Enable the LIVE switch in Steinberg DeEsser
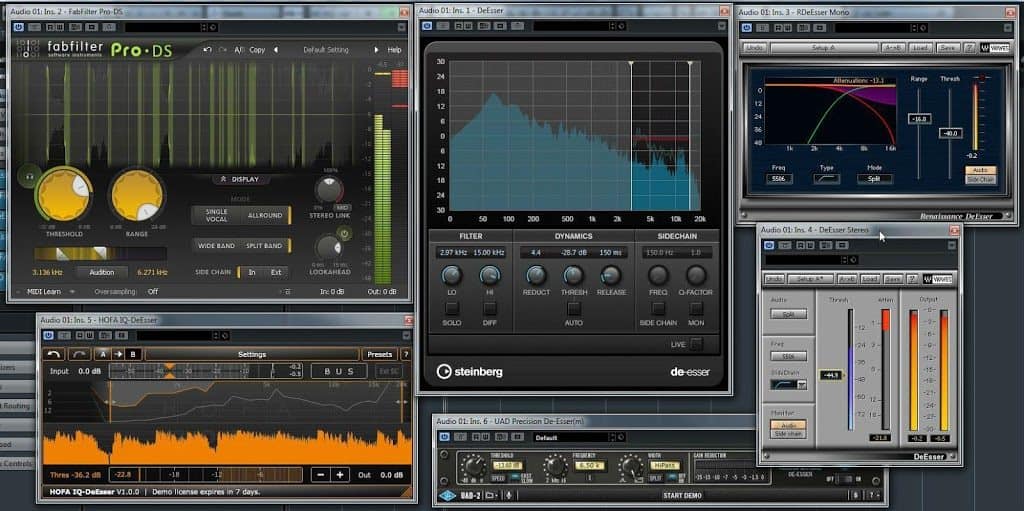The image size is (1024, 511). 696,344
